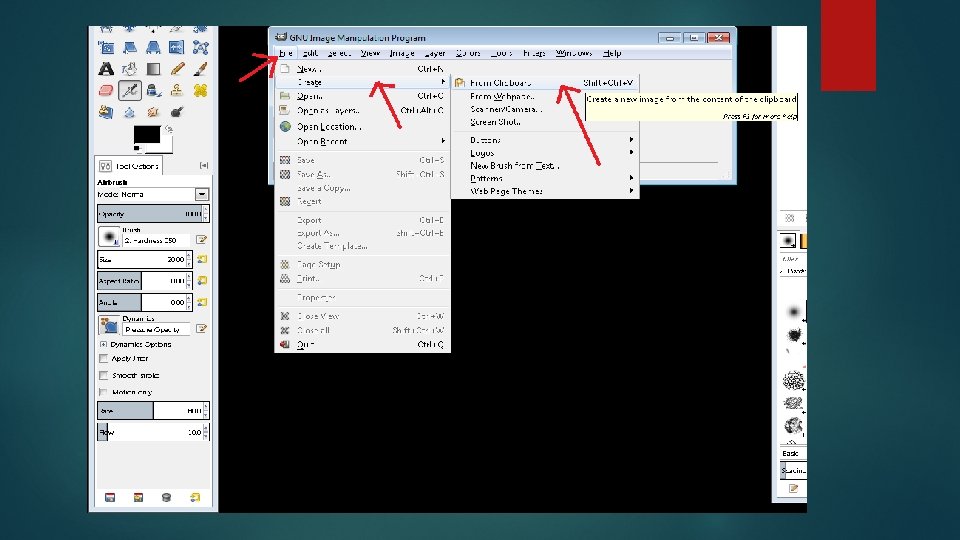Screen dimensions: 960x540
Task: Select the Blur/Sharpen tool
Action: coord(130,112)
